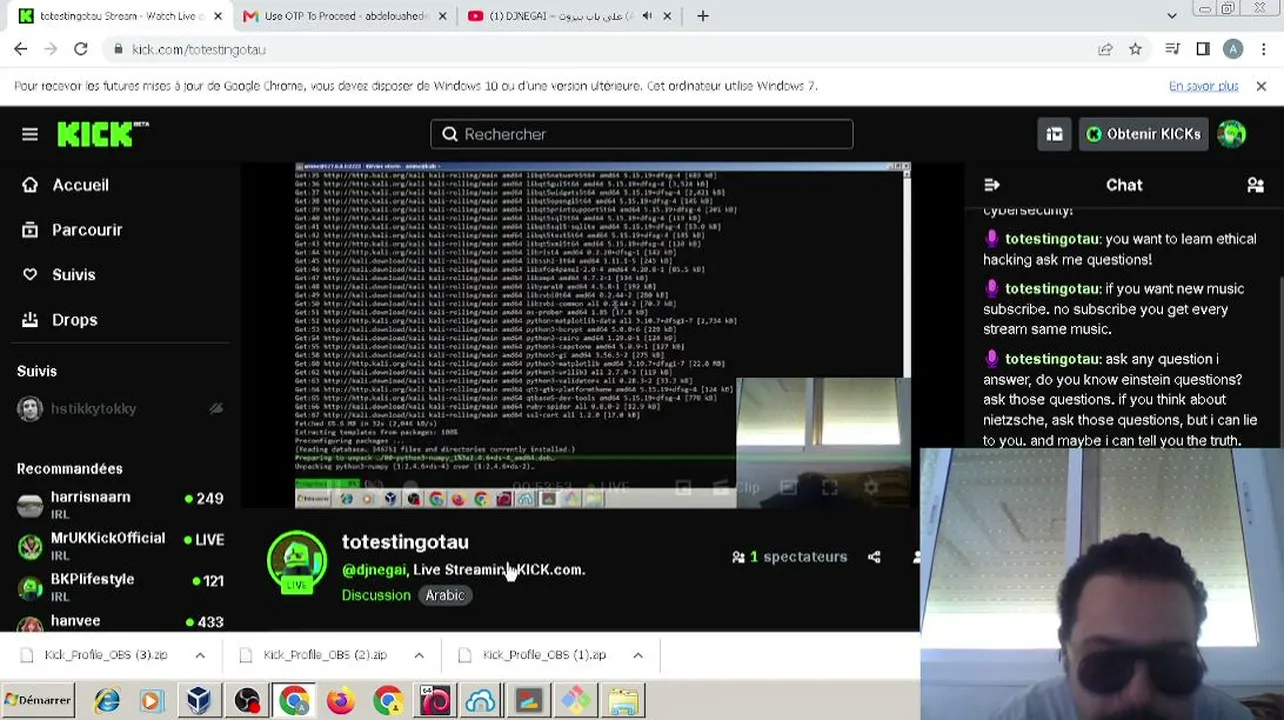Switch to the YouTube DJNEGAI tab
1284x720 pixels.
[x=570, y=16]
